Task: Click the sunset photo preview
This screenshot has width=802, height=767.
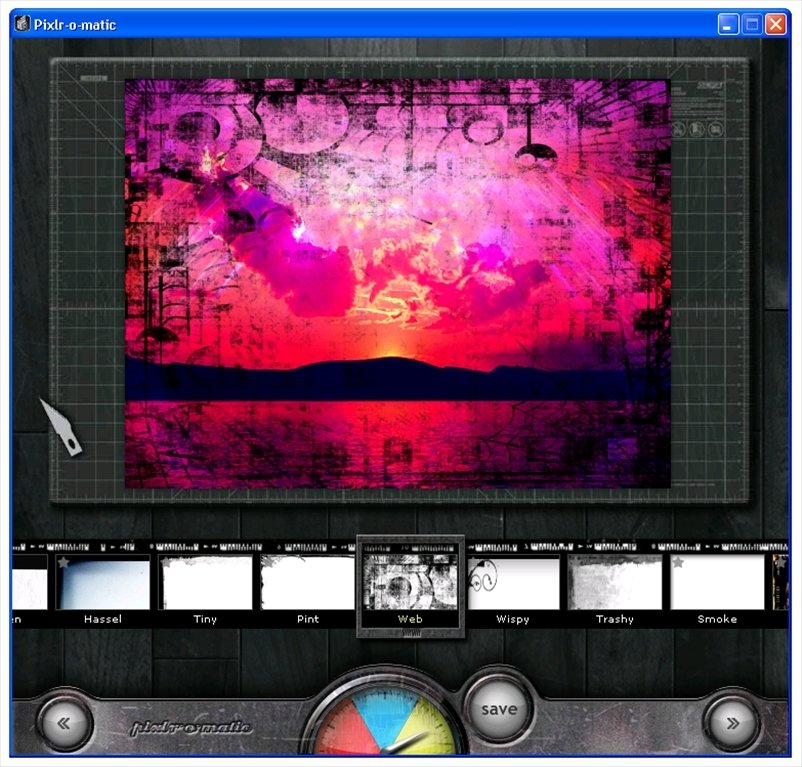Action: (397, 283)
